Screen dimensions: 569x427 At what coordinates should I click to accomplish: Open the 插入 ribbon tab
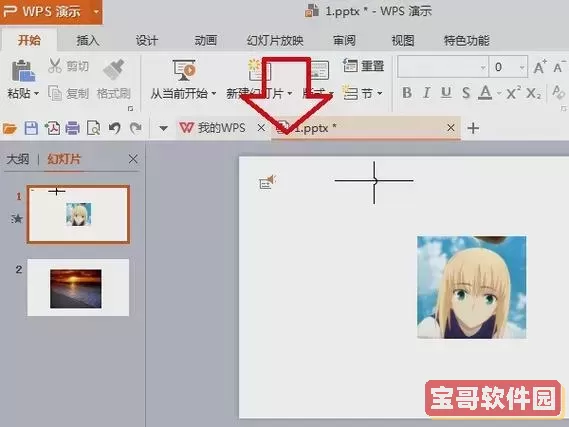(x=88, y=40)
